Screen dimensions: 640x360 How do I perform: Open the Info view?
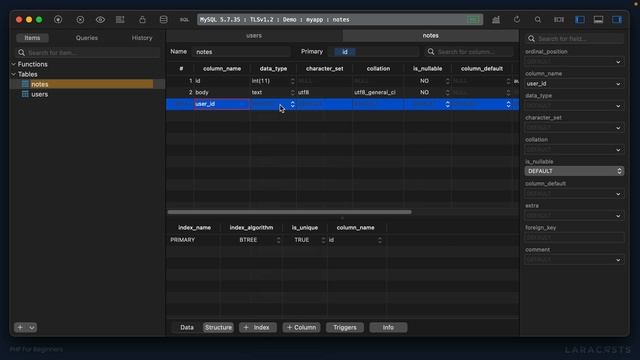tap(388, 327)
